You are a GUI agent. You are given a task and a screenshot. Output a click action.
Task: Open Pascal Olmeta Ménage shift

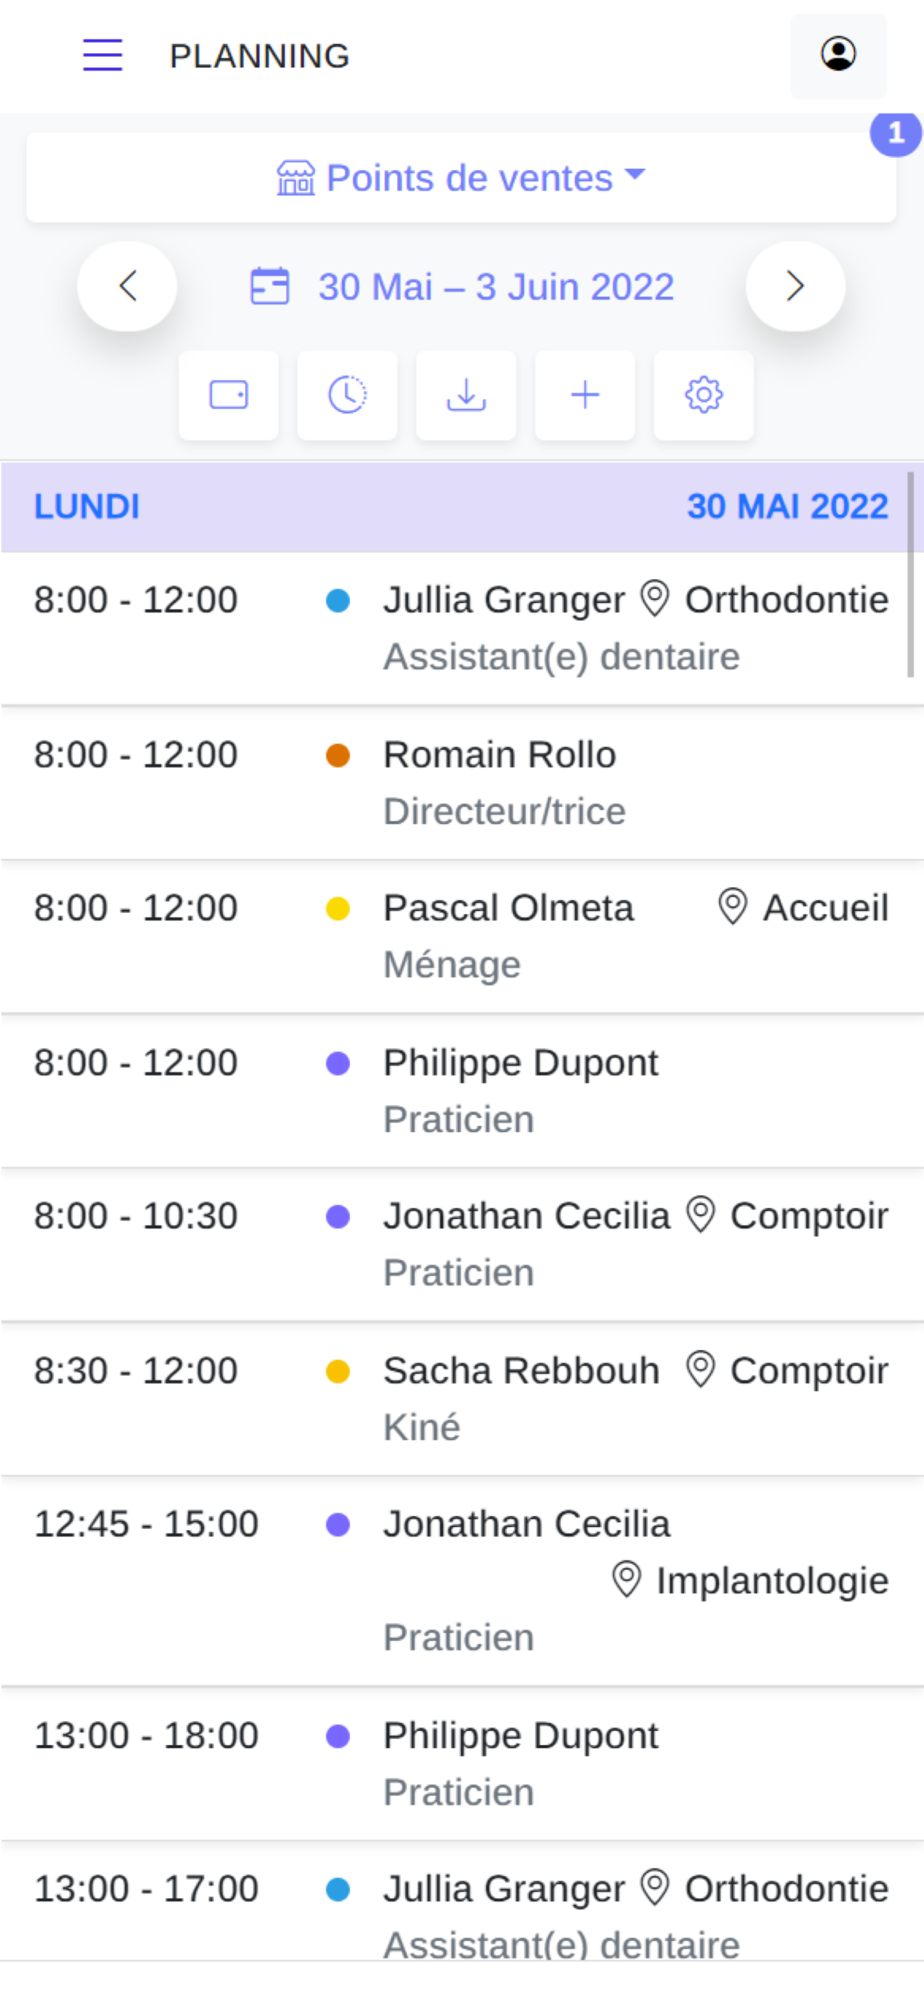[x=462, y=937]
